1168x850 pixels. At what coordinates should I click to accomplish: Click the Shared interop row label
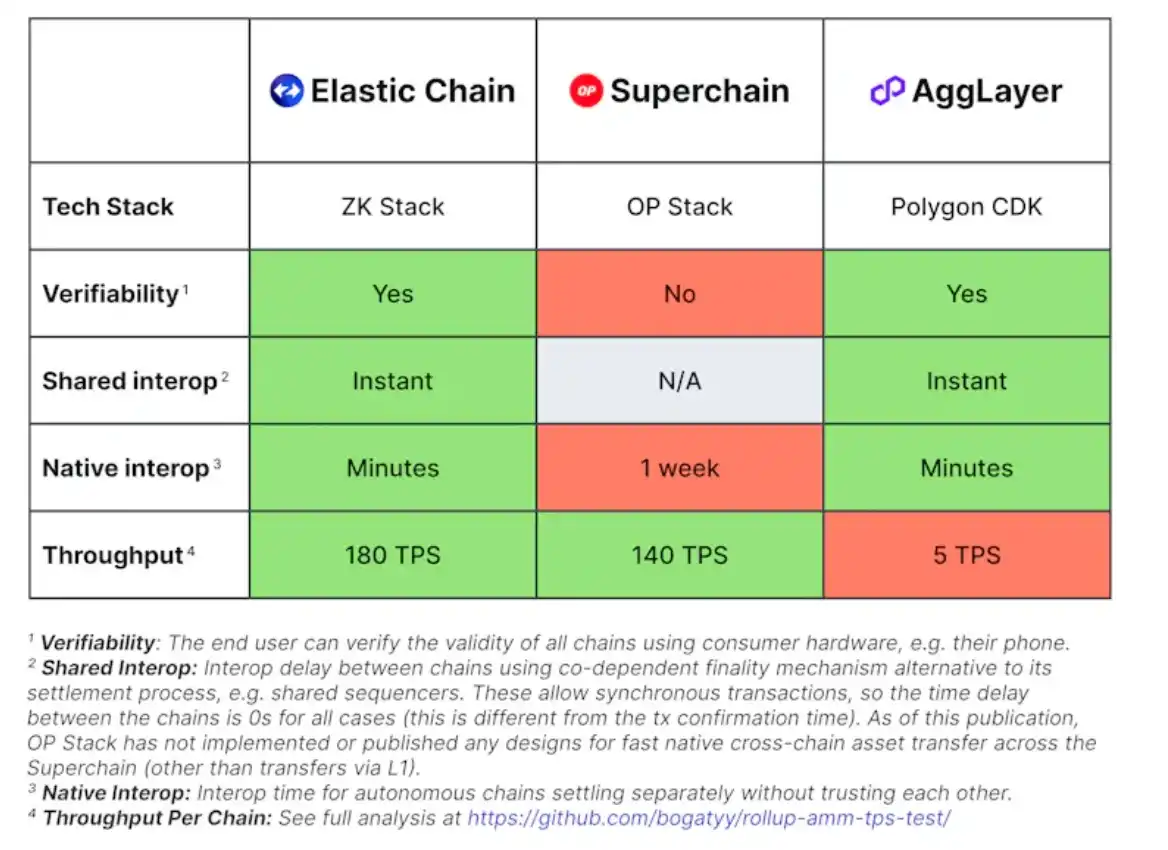129,381
